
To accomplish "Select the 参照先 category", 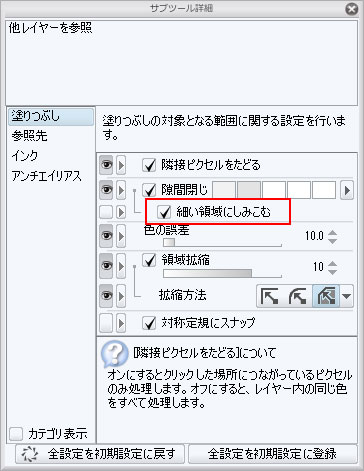I will tap(29, 136).
